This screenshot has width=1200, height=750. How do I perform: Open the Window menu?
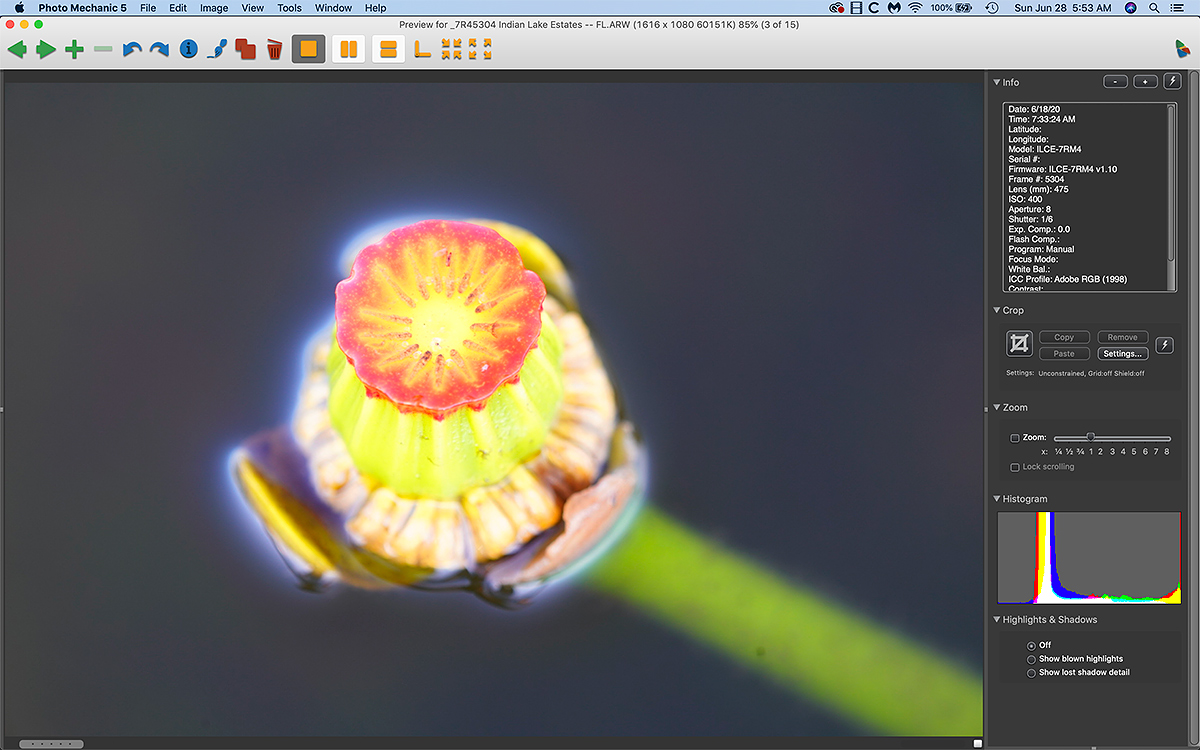pos(334,8)
